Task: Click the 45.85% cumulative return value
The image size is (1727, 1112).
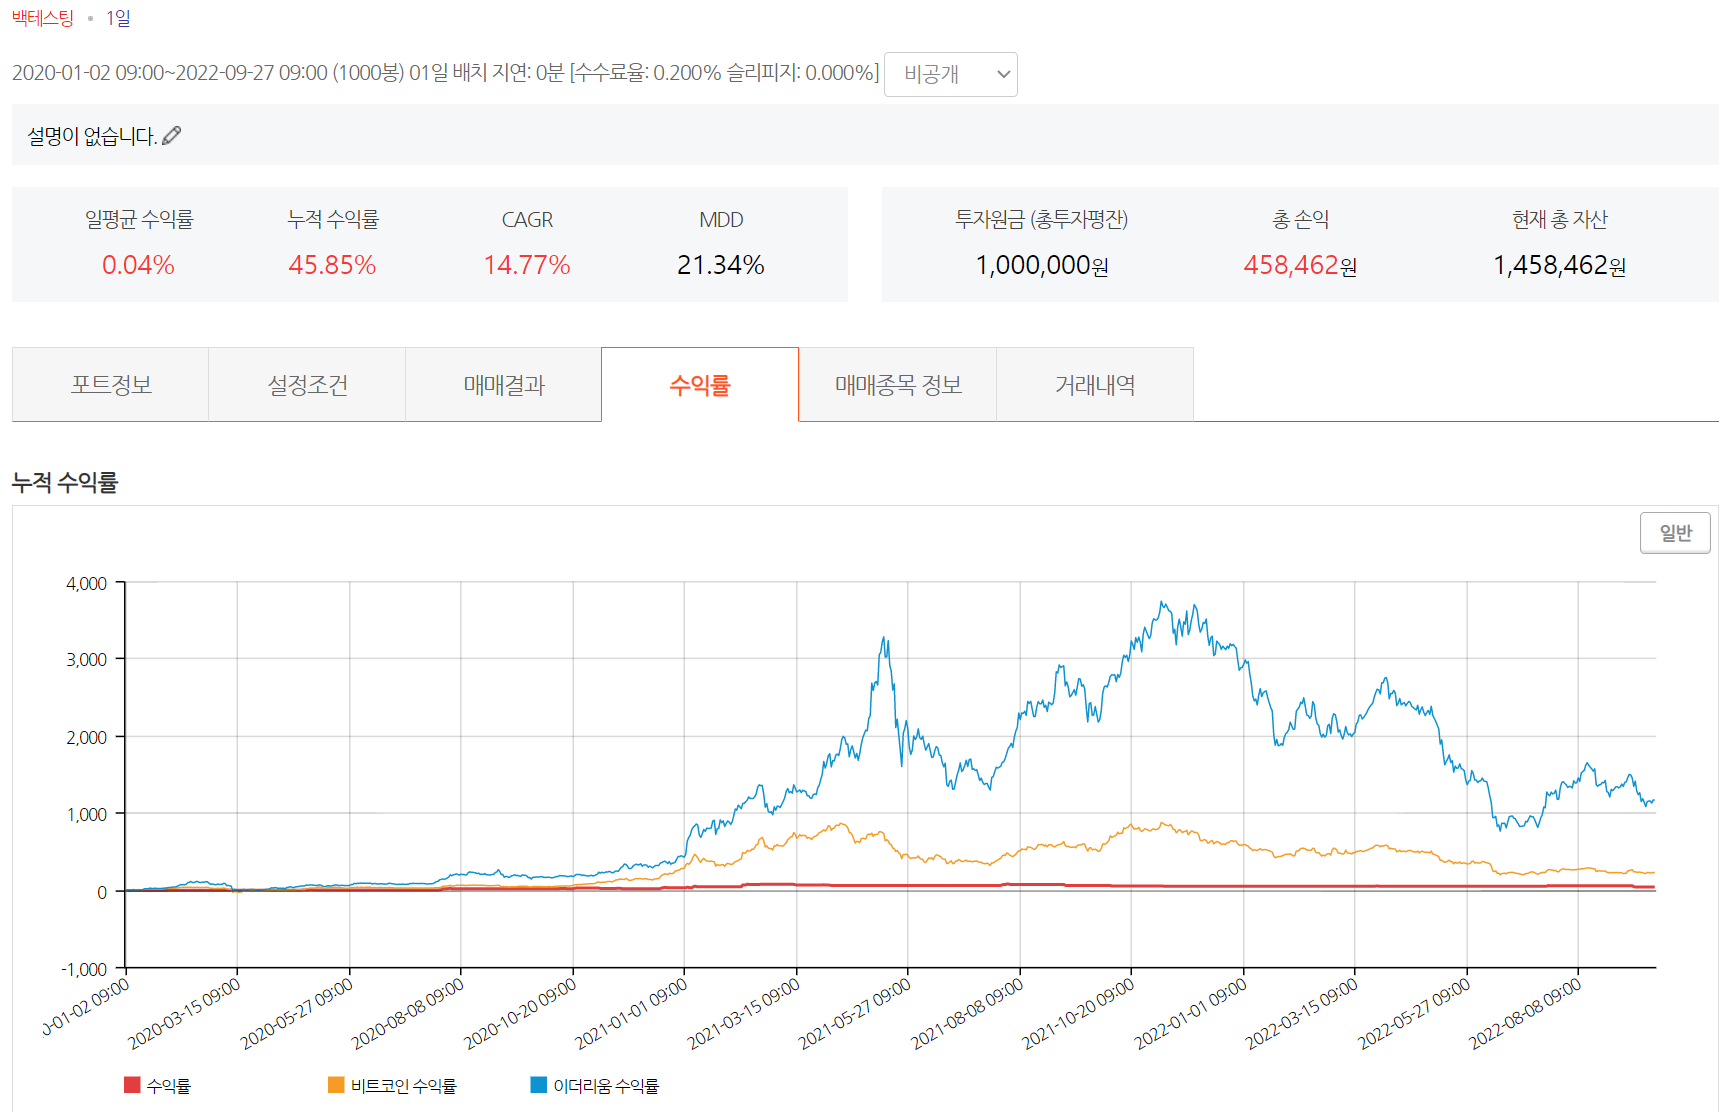Action: coord(332,265)
